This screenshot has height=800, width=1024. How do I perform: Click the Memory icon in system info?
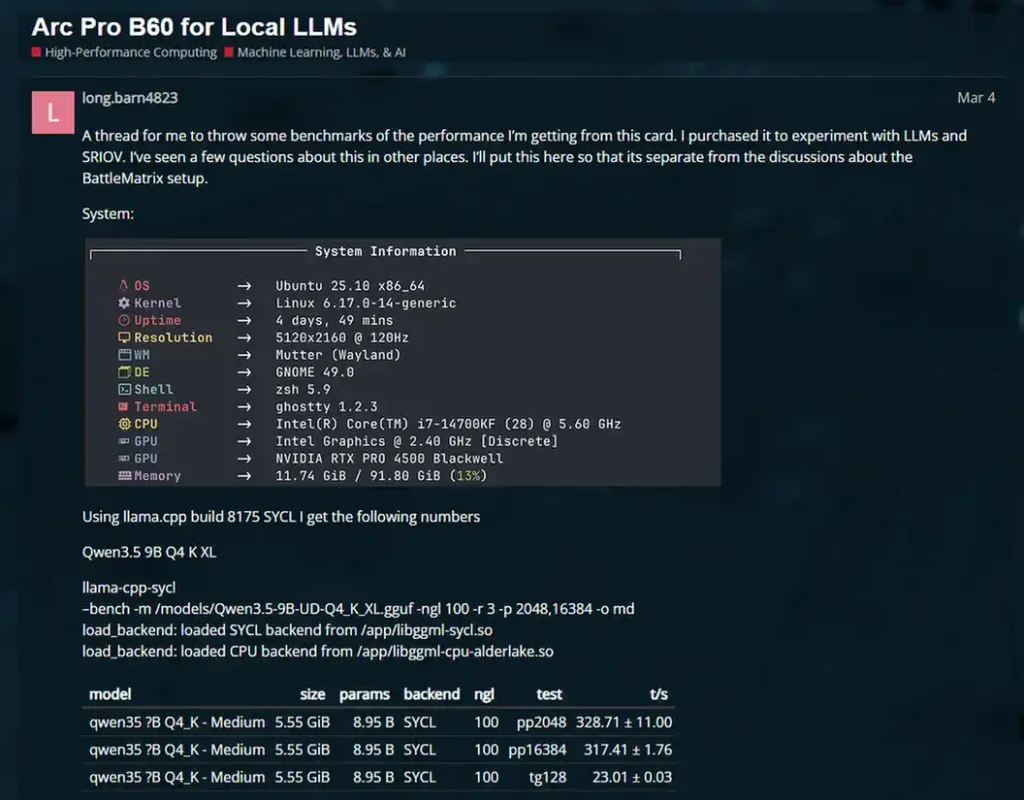pos(124,475)
